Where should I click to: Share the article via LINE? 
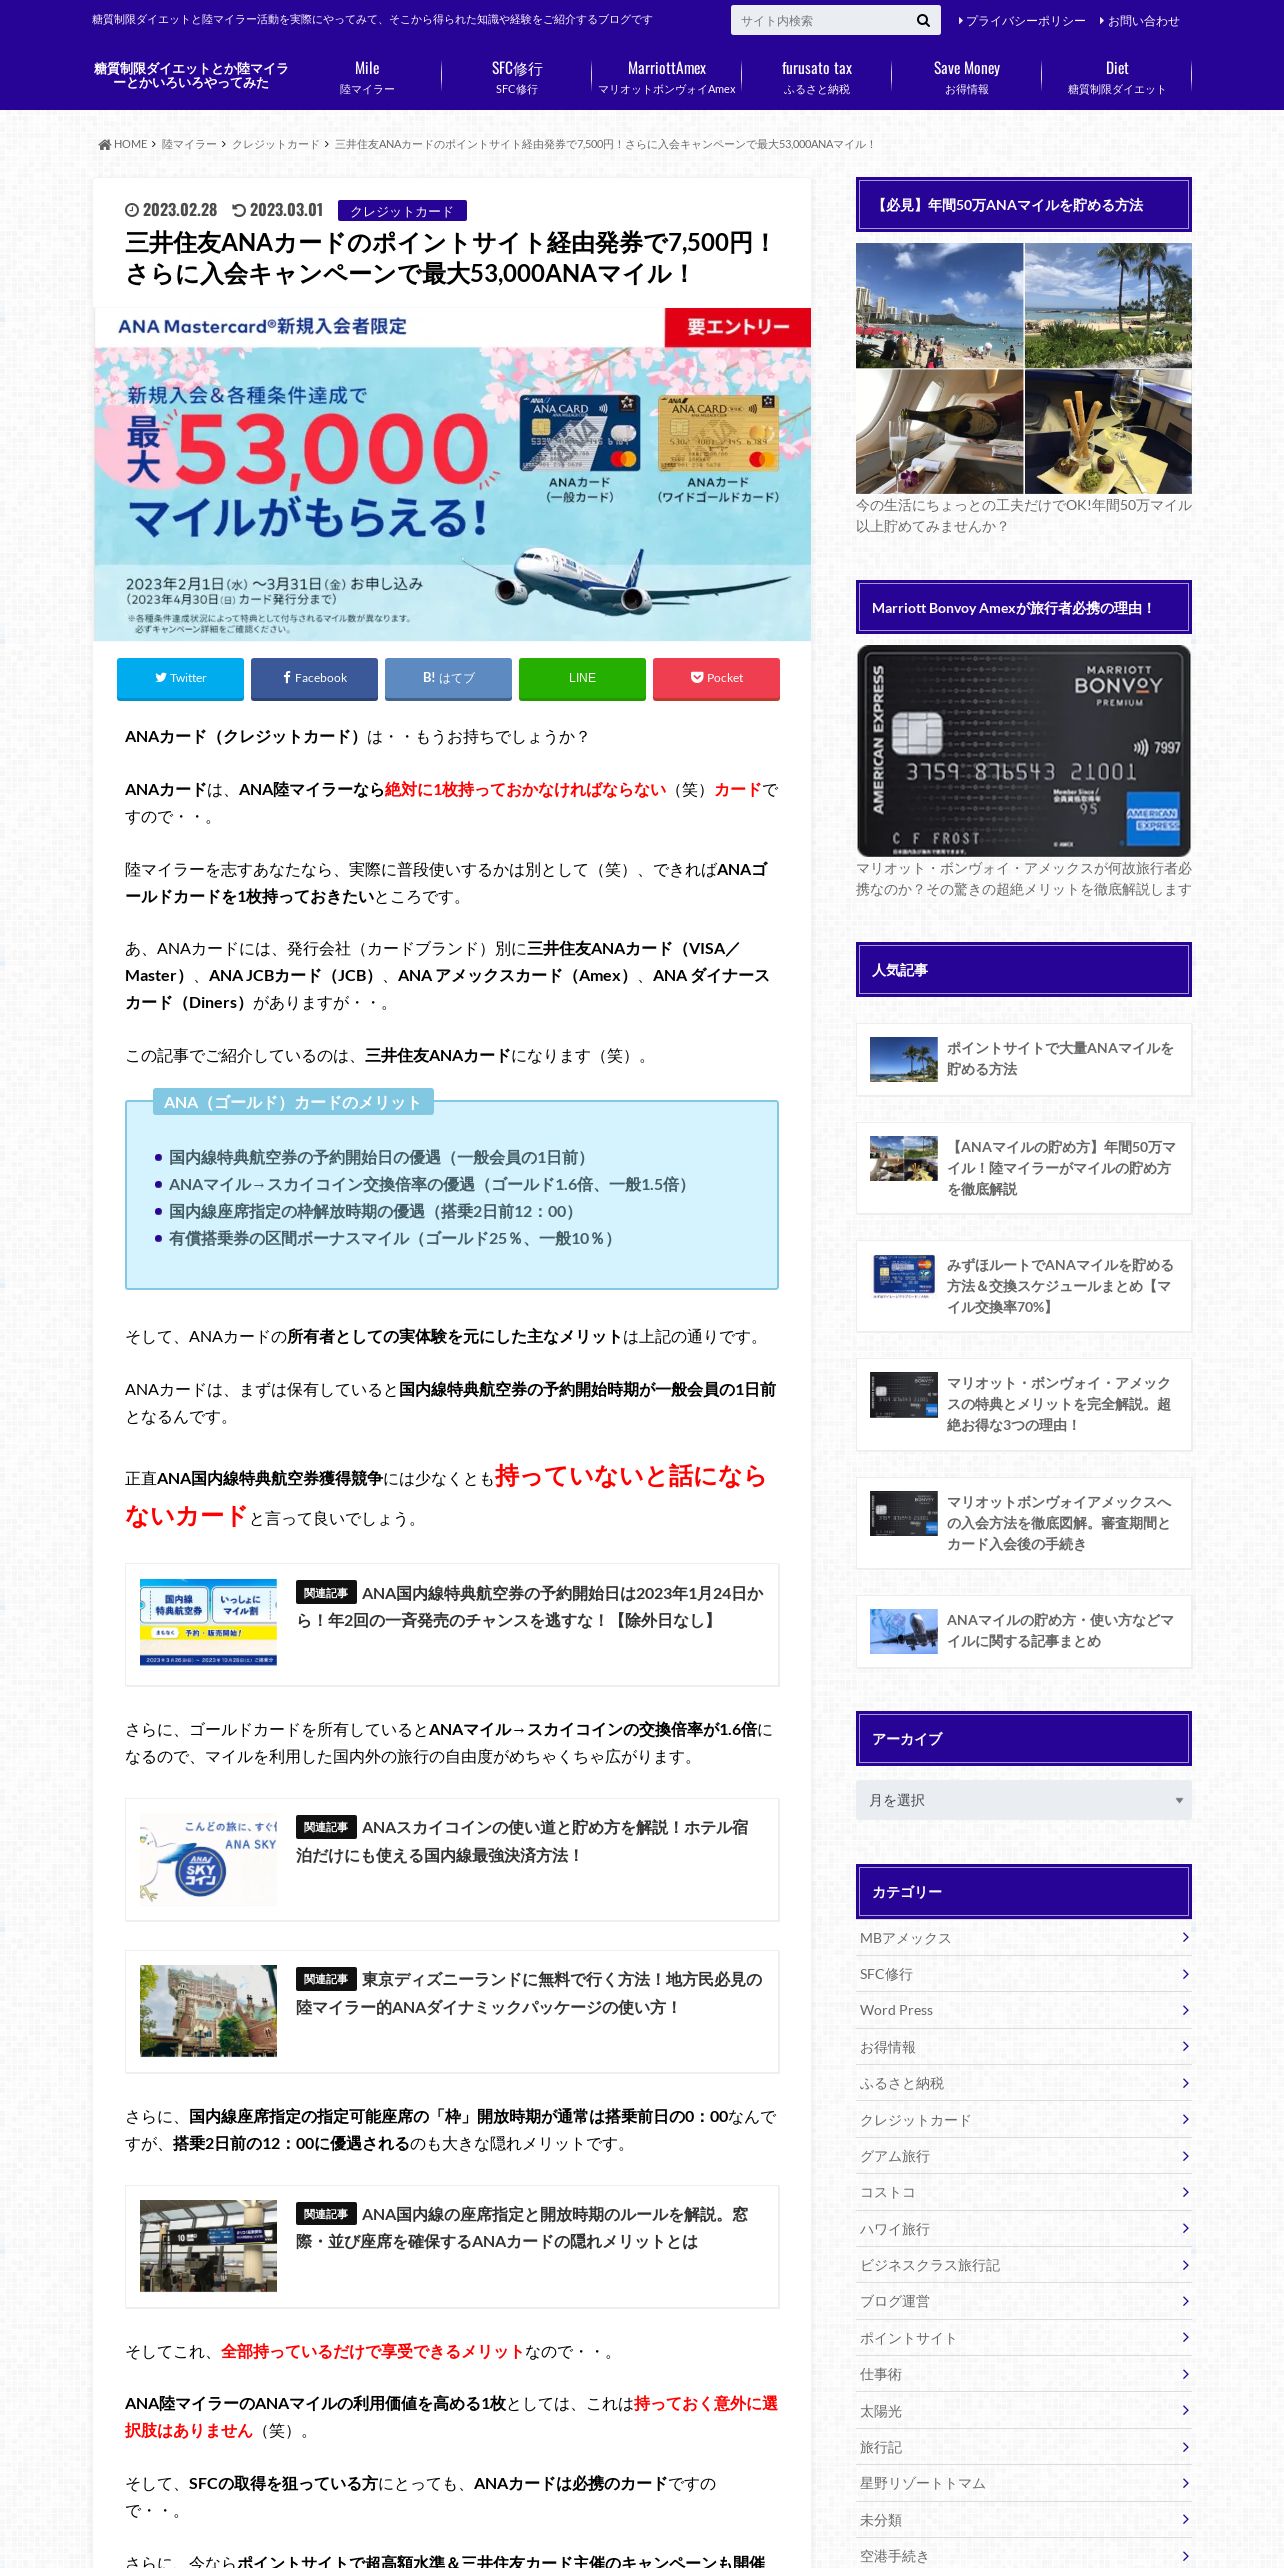pos(582,678)
